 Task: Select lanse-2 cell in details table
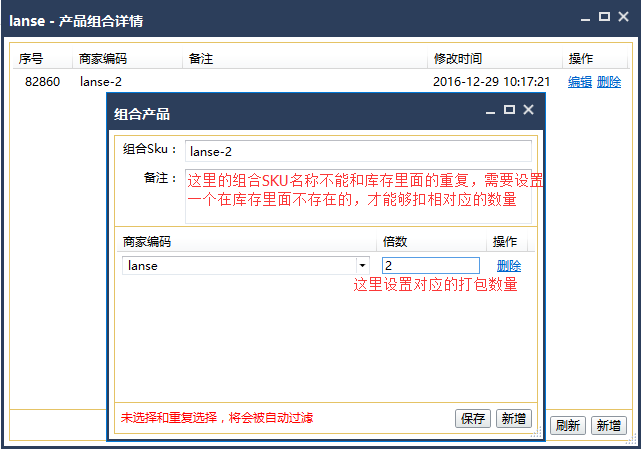point(101,82)
